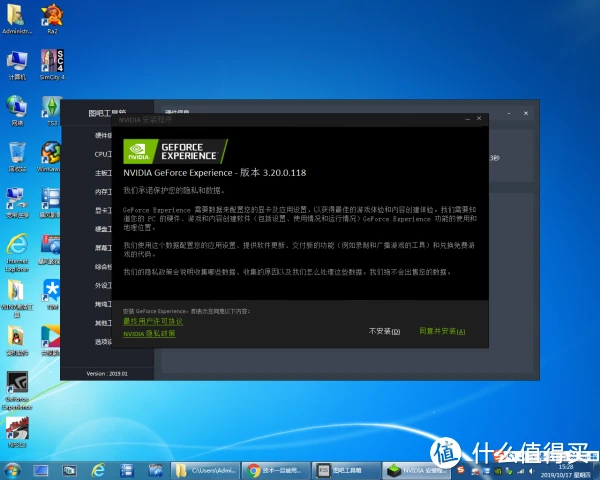Select 硬件信息 in 图吧工具箱 sidebar
The image size is (600, 480).
click(103, 135)
